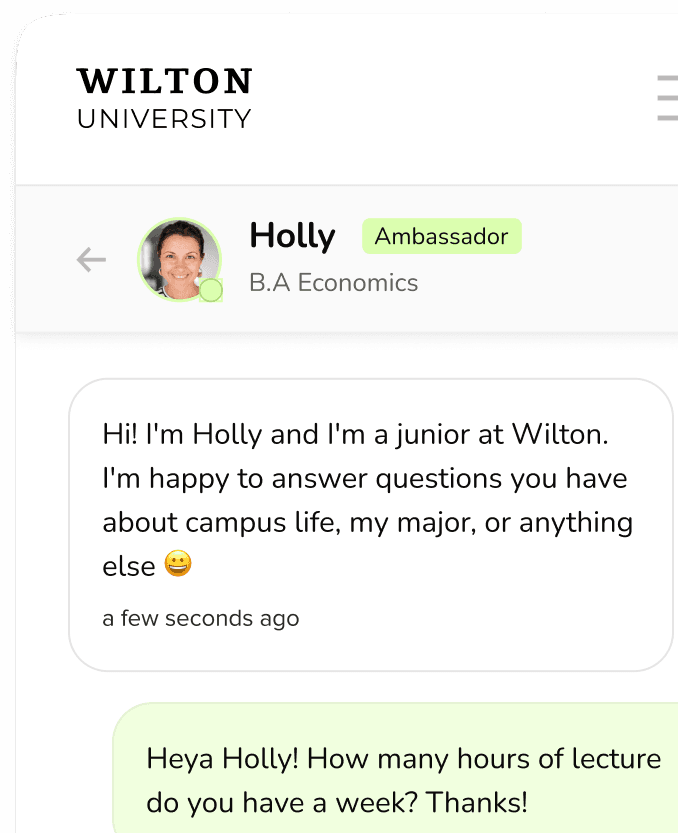Click the "a few seconds ago" timestamp
The height and width of the screenshot is (833, 678).
point(200,618)
